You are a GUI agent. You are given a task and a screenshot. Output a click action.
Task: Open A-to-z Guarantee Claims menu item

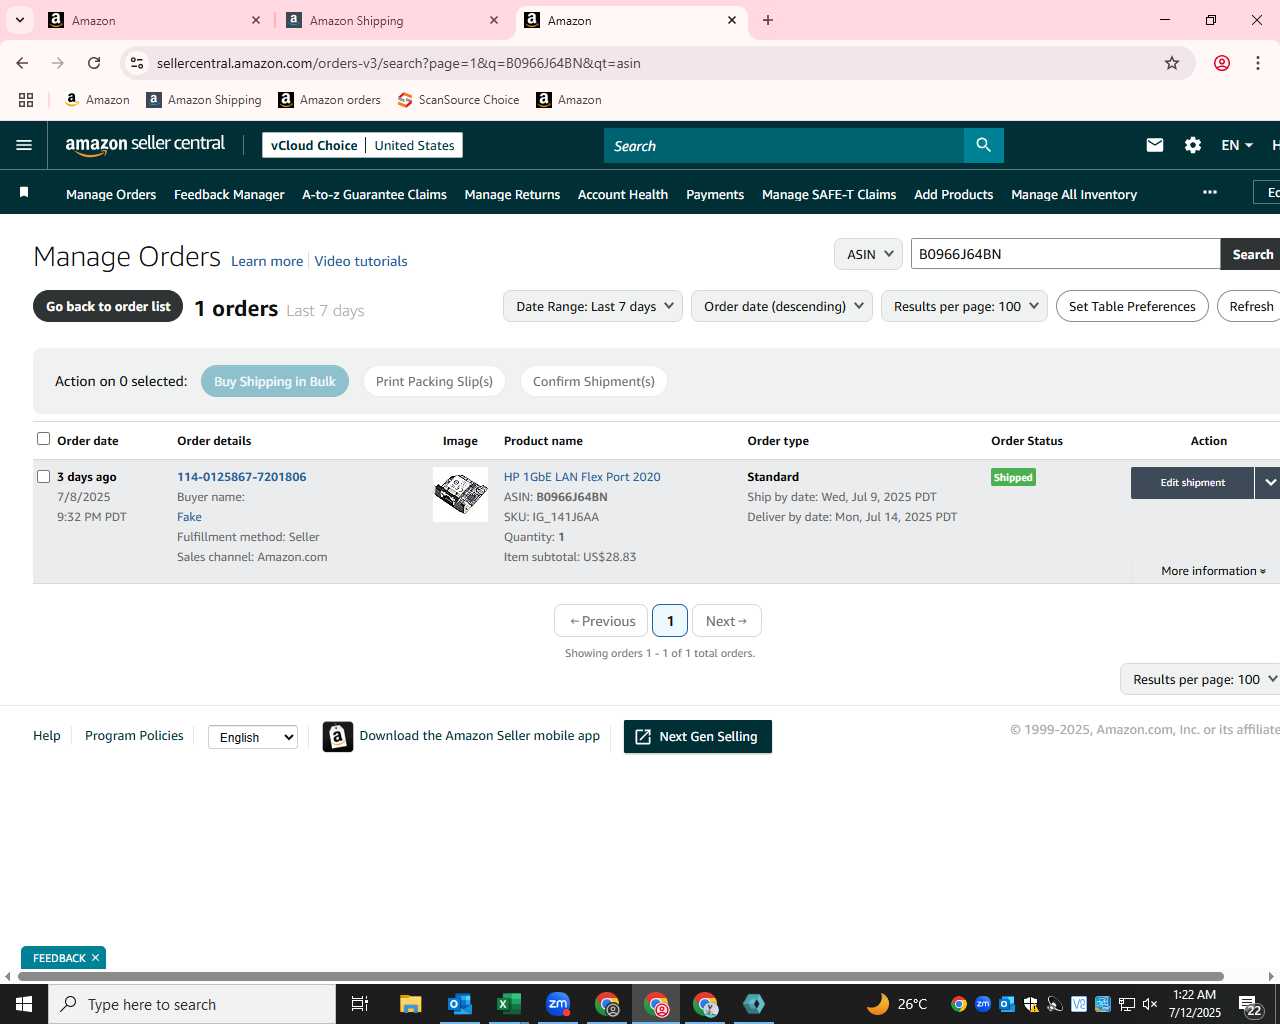(374, 194)
